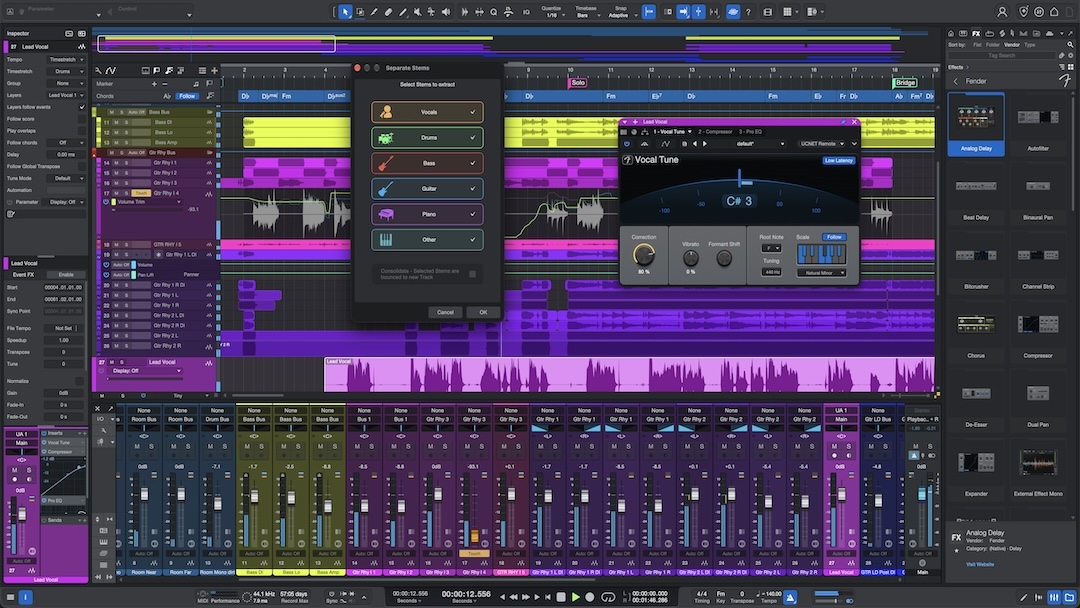Select the Listen speaker tool in the toolbar

(x=446, y=12)
